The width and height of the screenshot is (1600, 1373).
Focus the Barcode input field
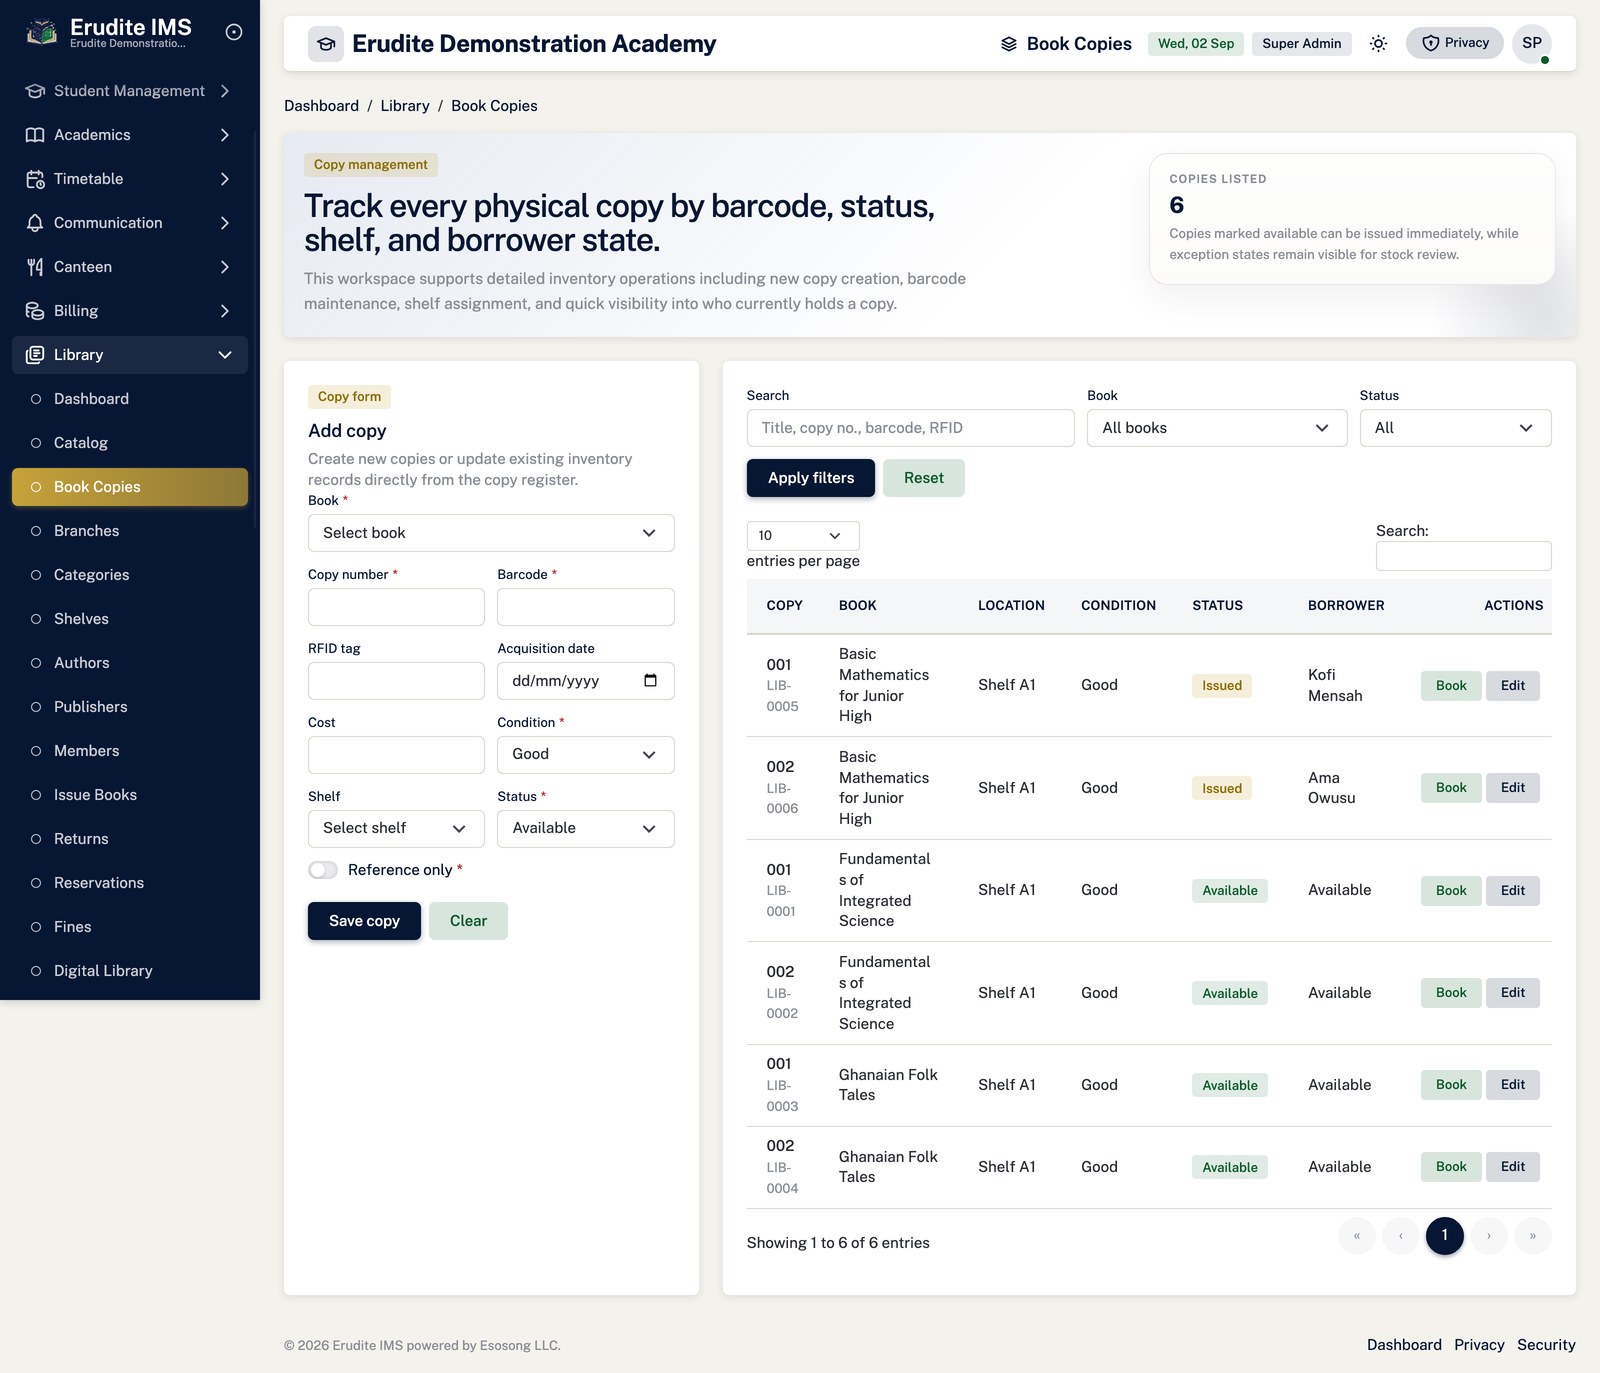coord(586,607)
